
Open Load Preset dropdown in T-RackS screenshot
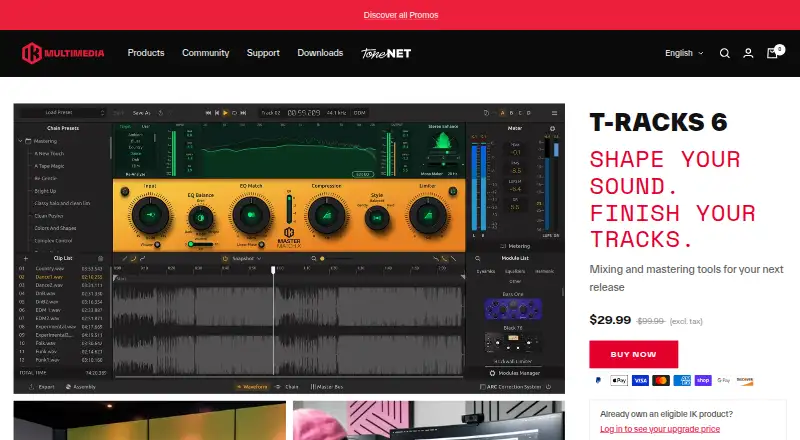pyautogui.click(x=62, y=112)
